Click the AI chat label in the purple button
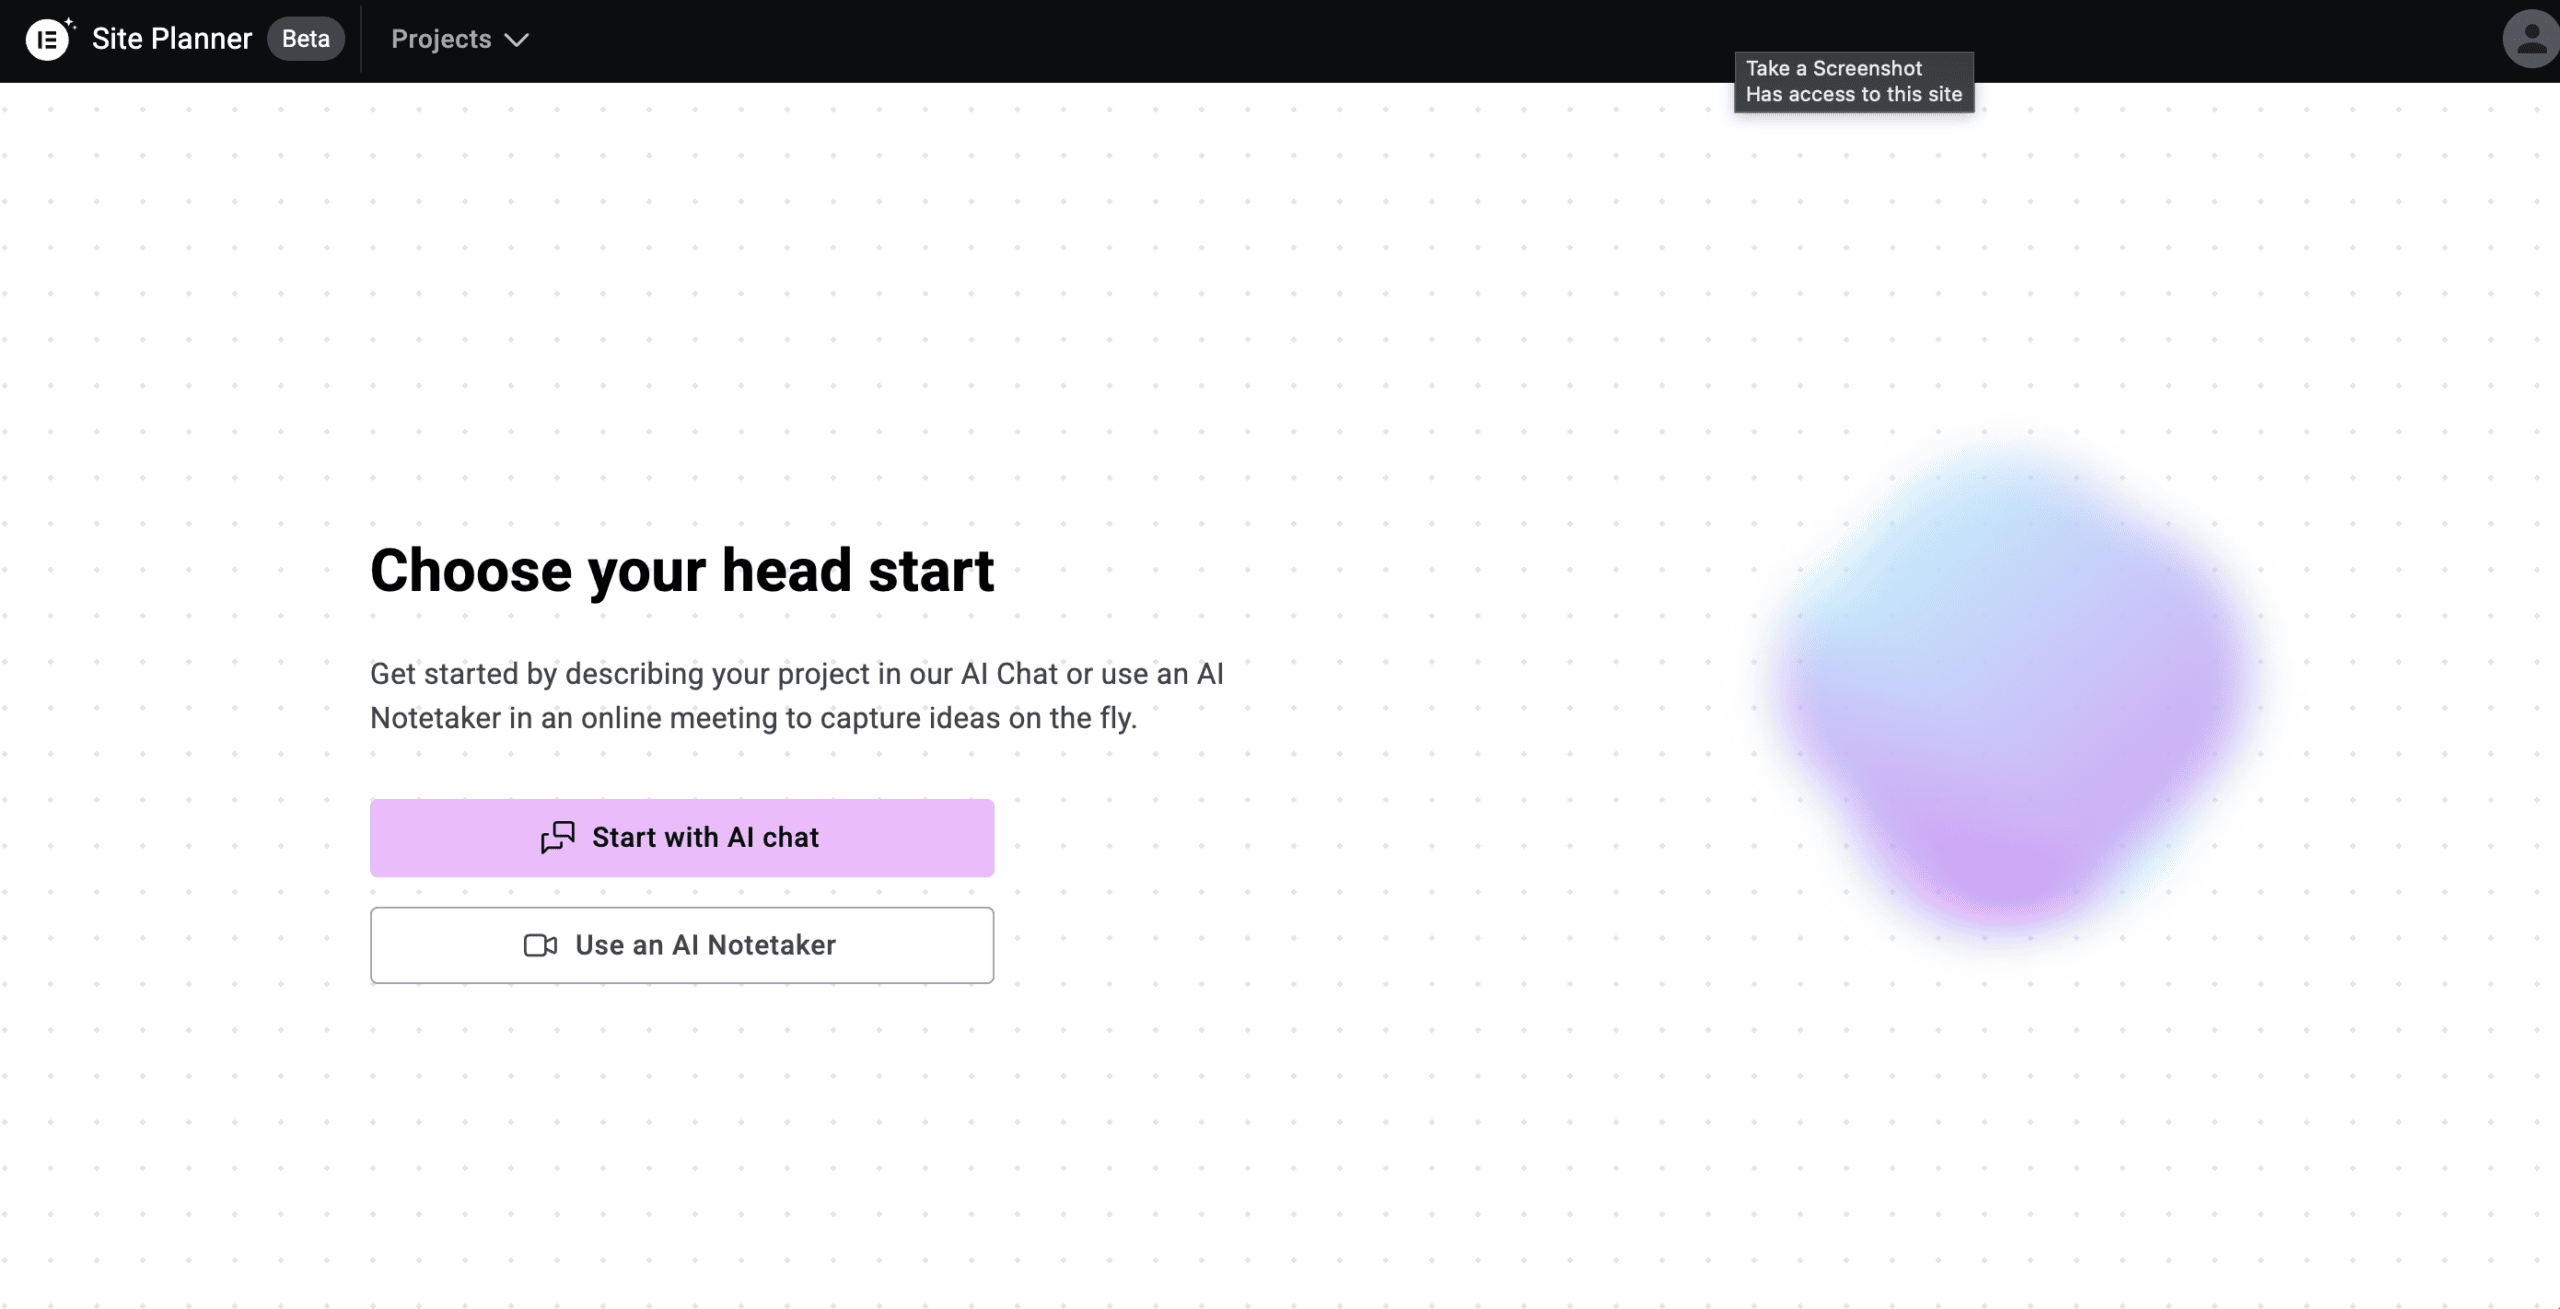 pyautogui.click(x=772, y=837)
